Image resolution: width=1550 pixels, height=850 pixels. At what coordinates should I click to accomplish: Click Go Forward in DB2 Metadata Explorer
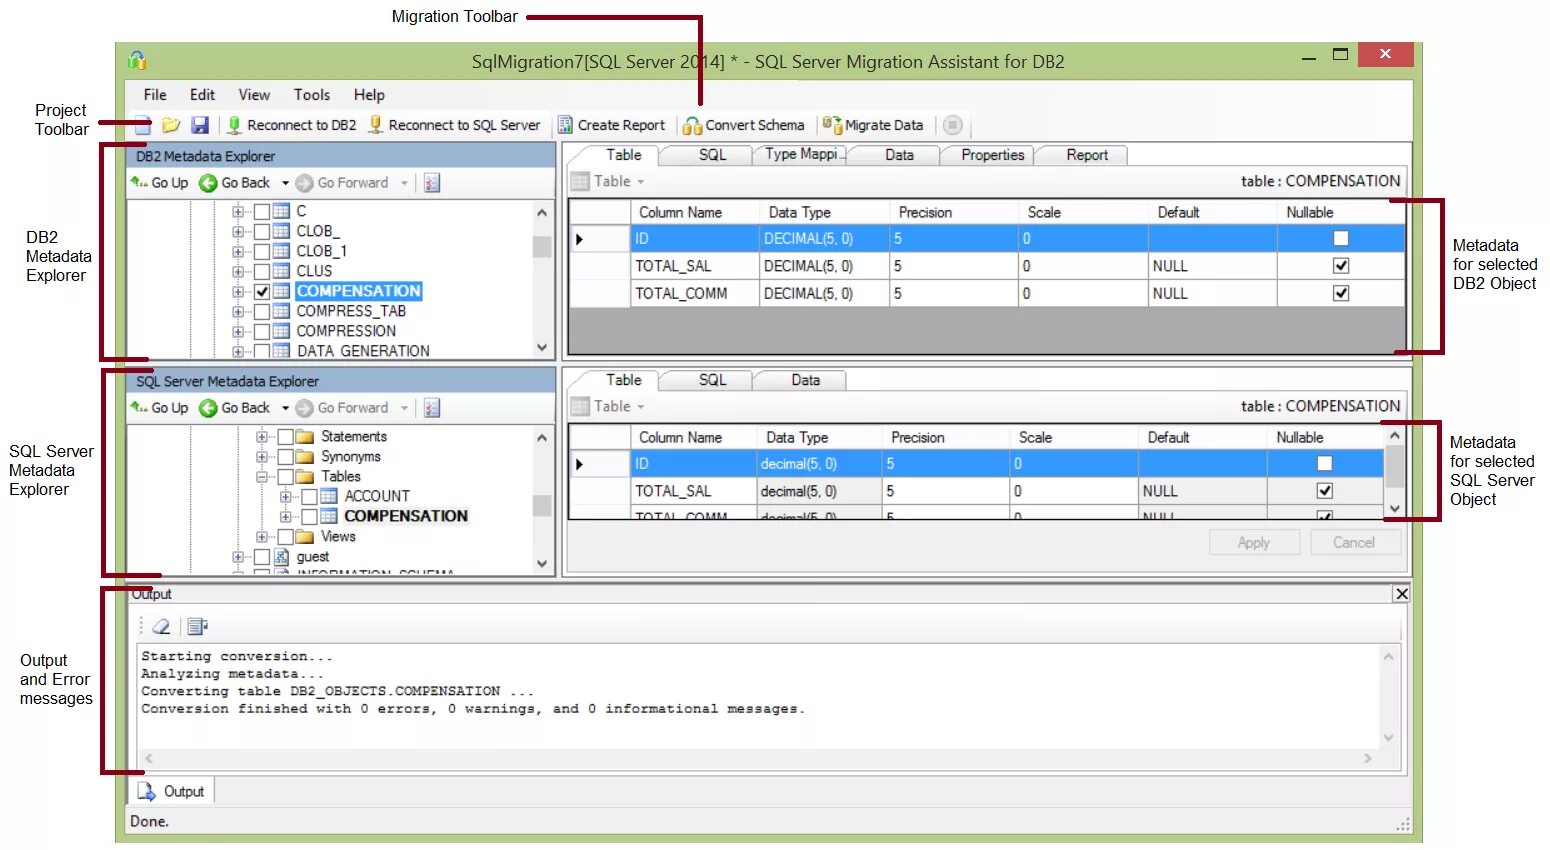343,183
